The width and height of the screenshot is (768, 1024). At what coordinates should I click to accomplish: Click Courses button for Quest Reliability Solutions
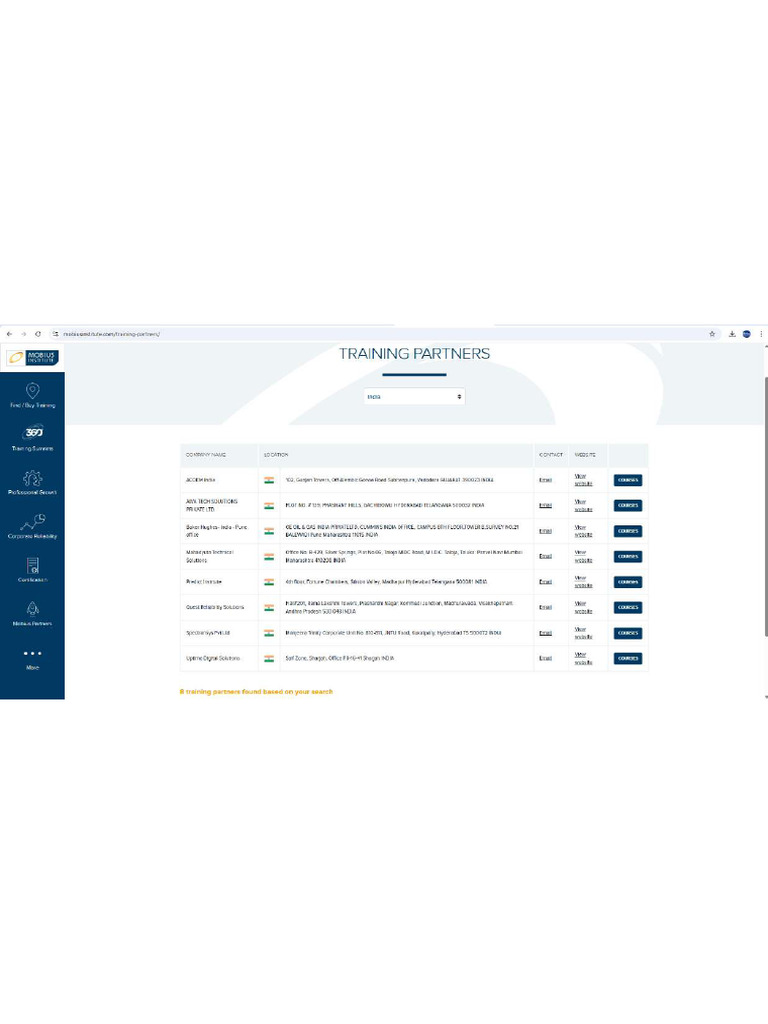coord(628,607)
